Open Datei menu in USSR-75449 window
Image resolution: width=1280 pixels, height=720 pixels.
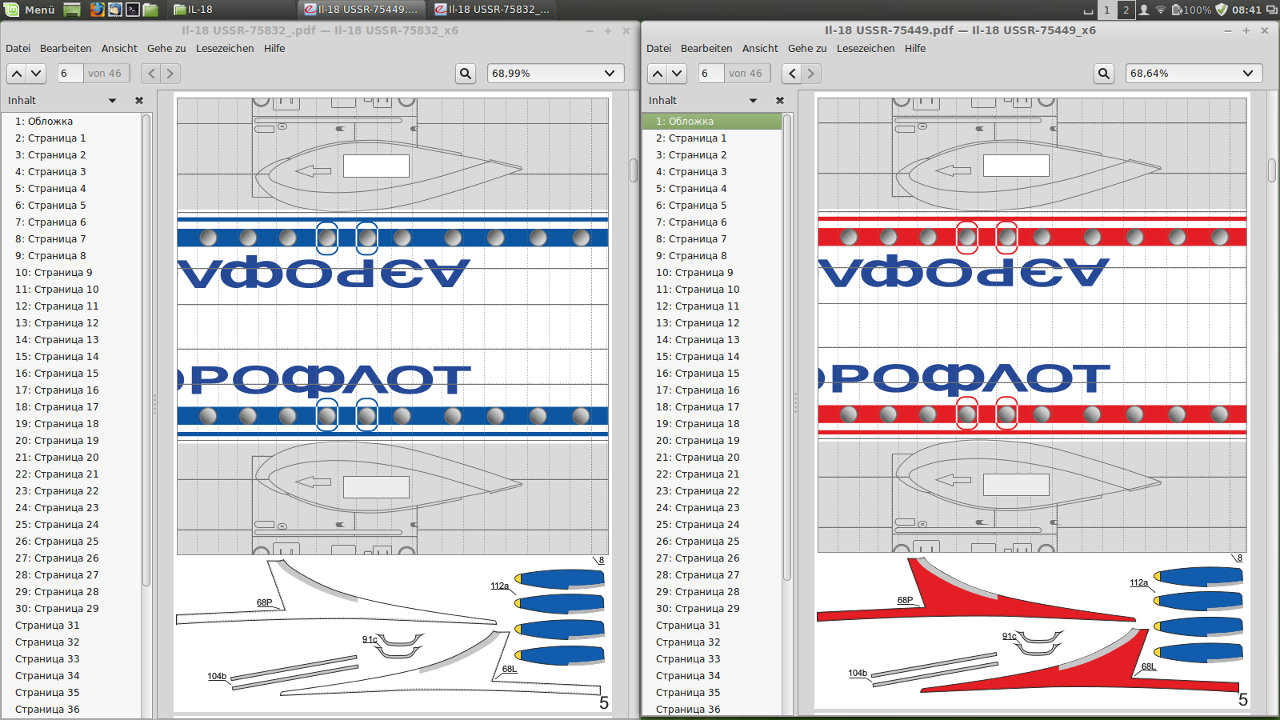(659, 48)
